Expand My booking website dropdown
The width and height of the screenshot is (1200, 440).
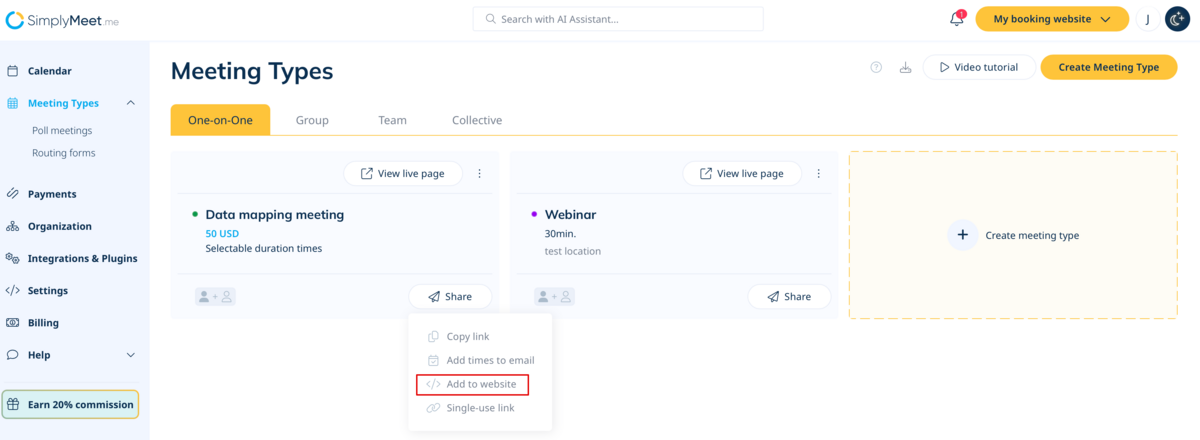tap(1051, 19)
